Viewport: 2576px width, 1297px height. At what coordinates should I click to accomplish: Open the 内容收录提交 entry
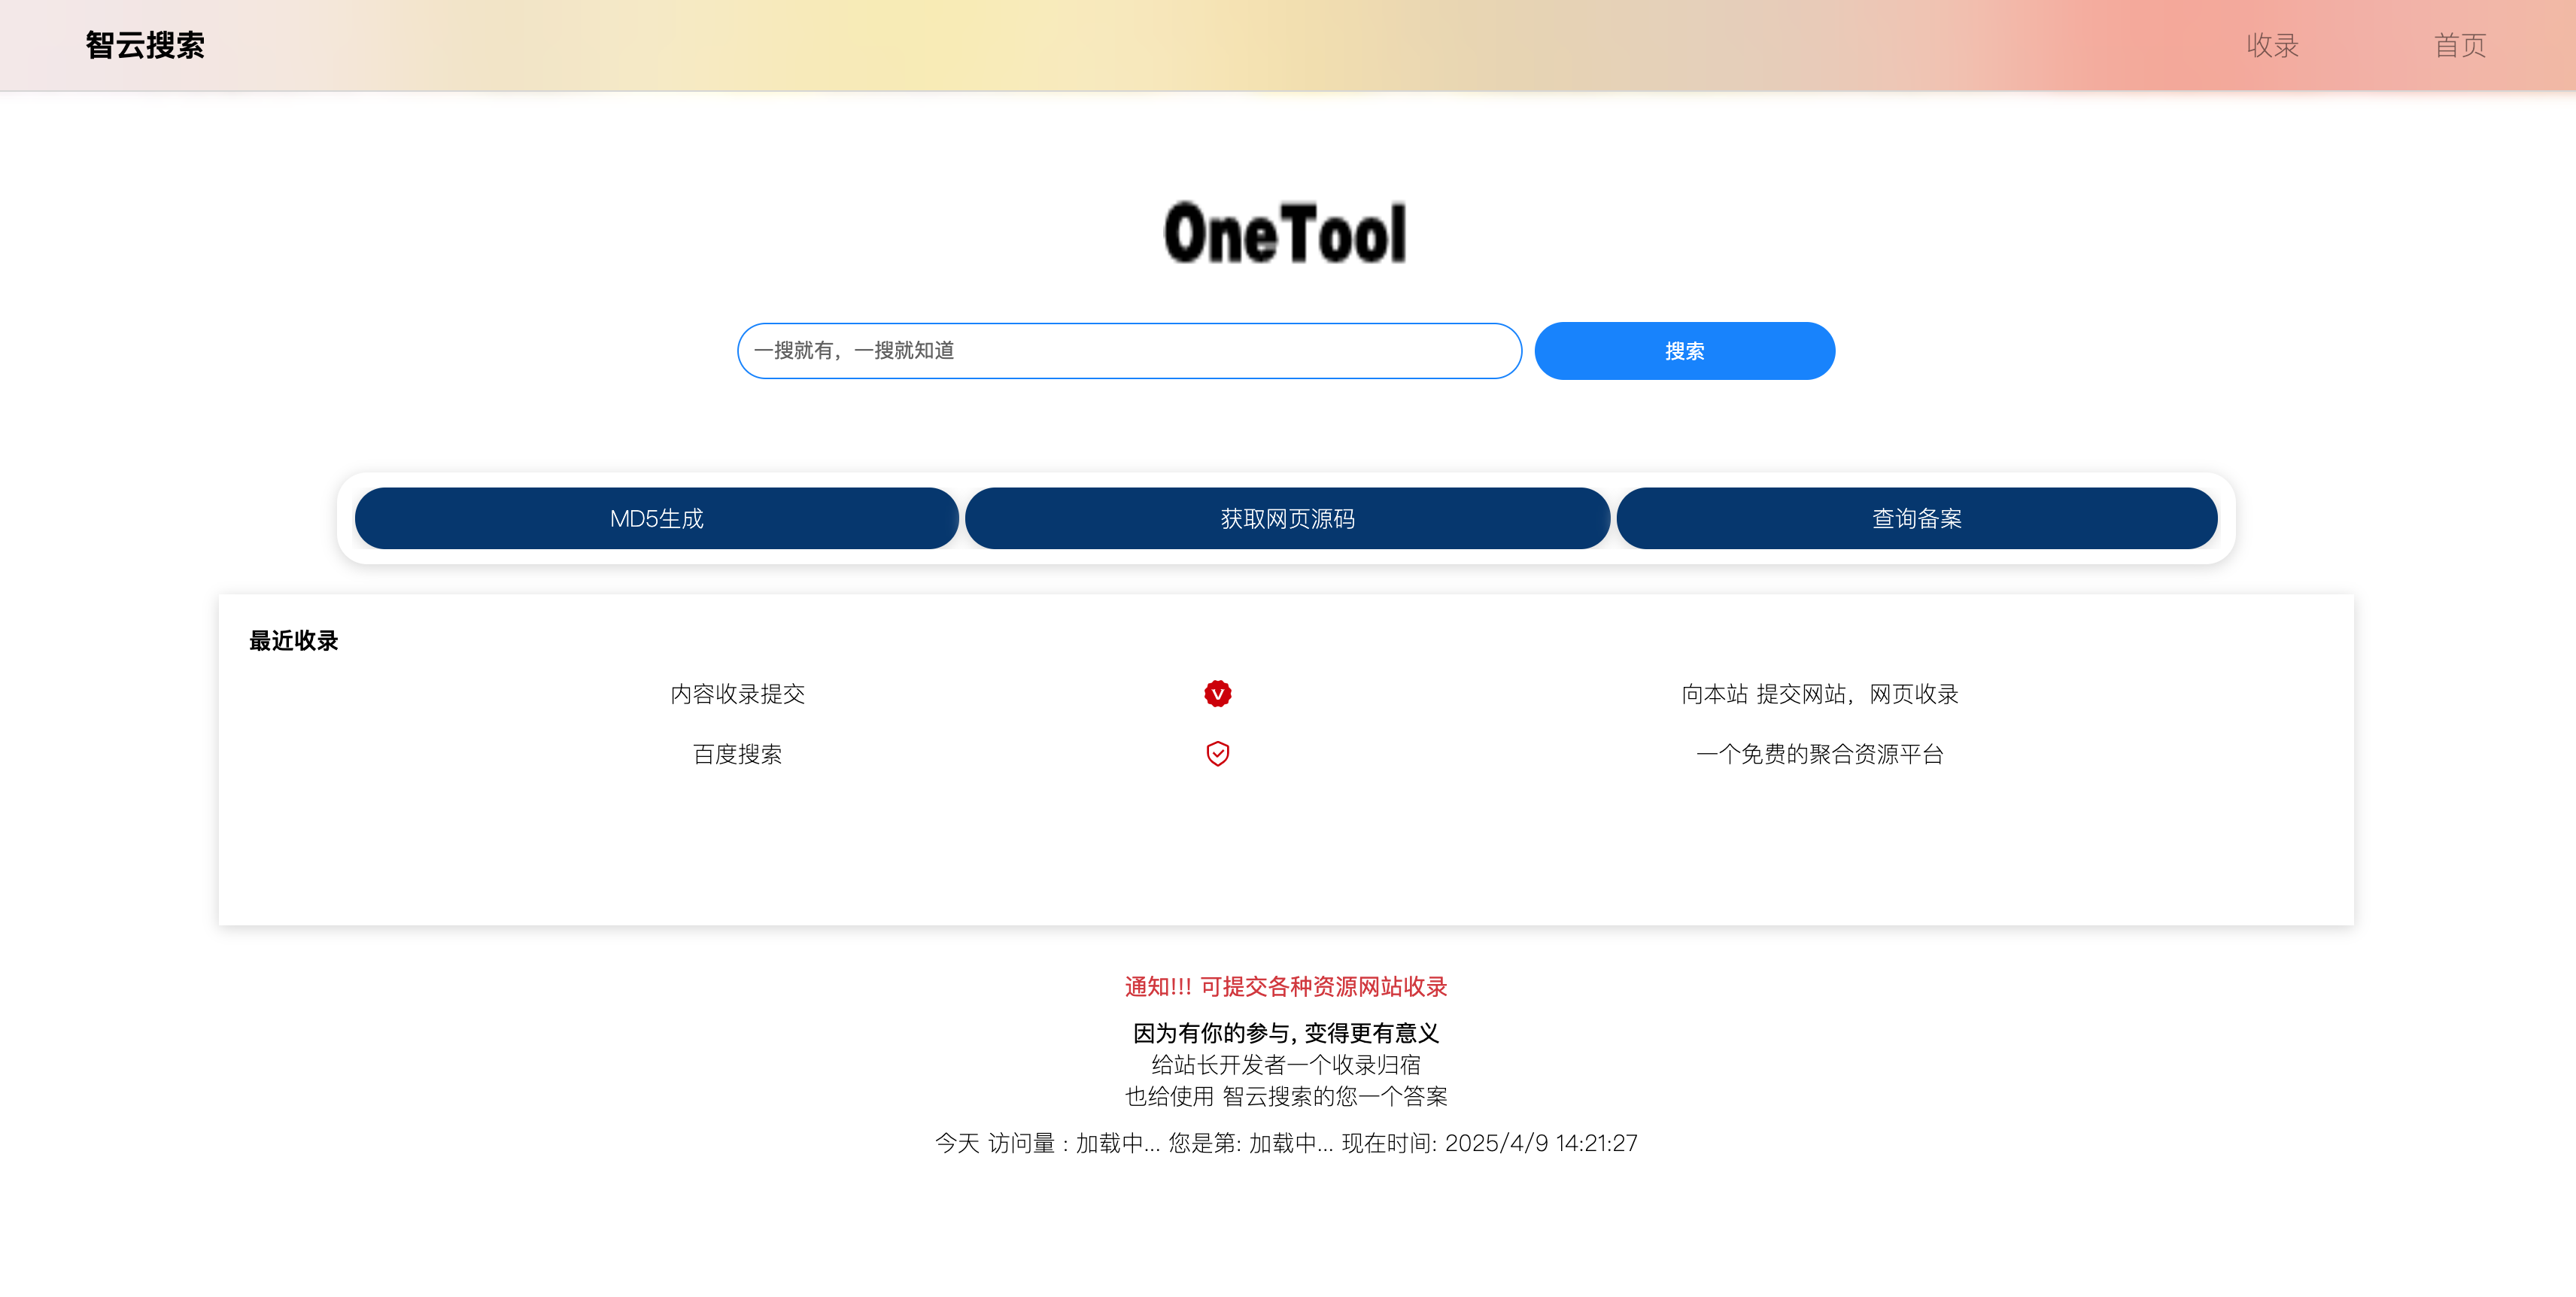737,693
